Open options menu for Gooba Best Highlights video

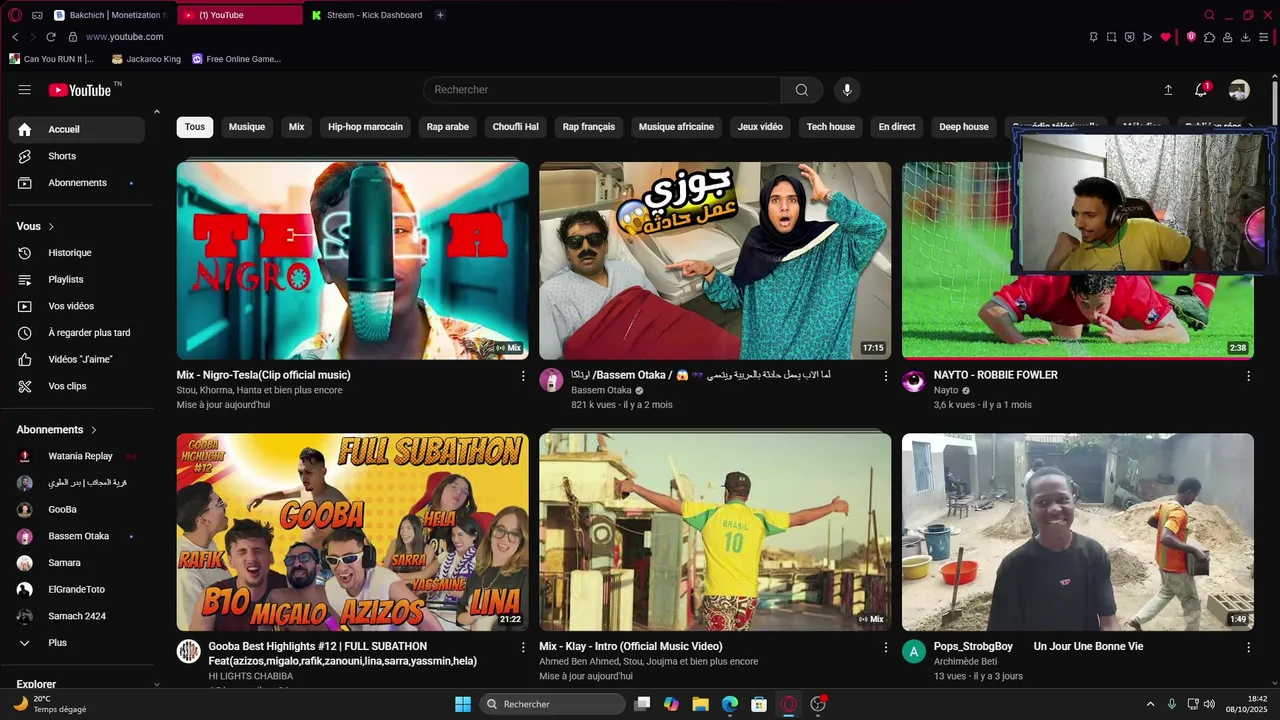coord(523,647)
